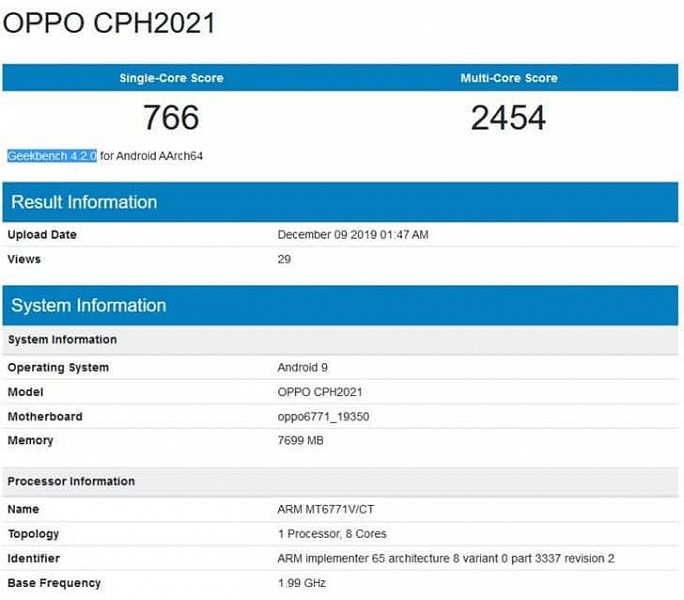Click the Base Frequency label
This screenshot has width=684, height=600.
click(54, 583)
